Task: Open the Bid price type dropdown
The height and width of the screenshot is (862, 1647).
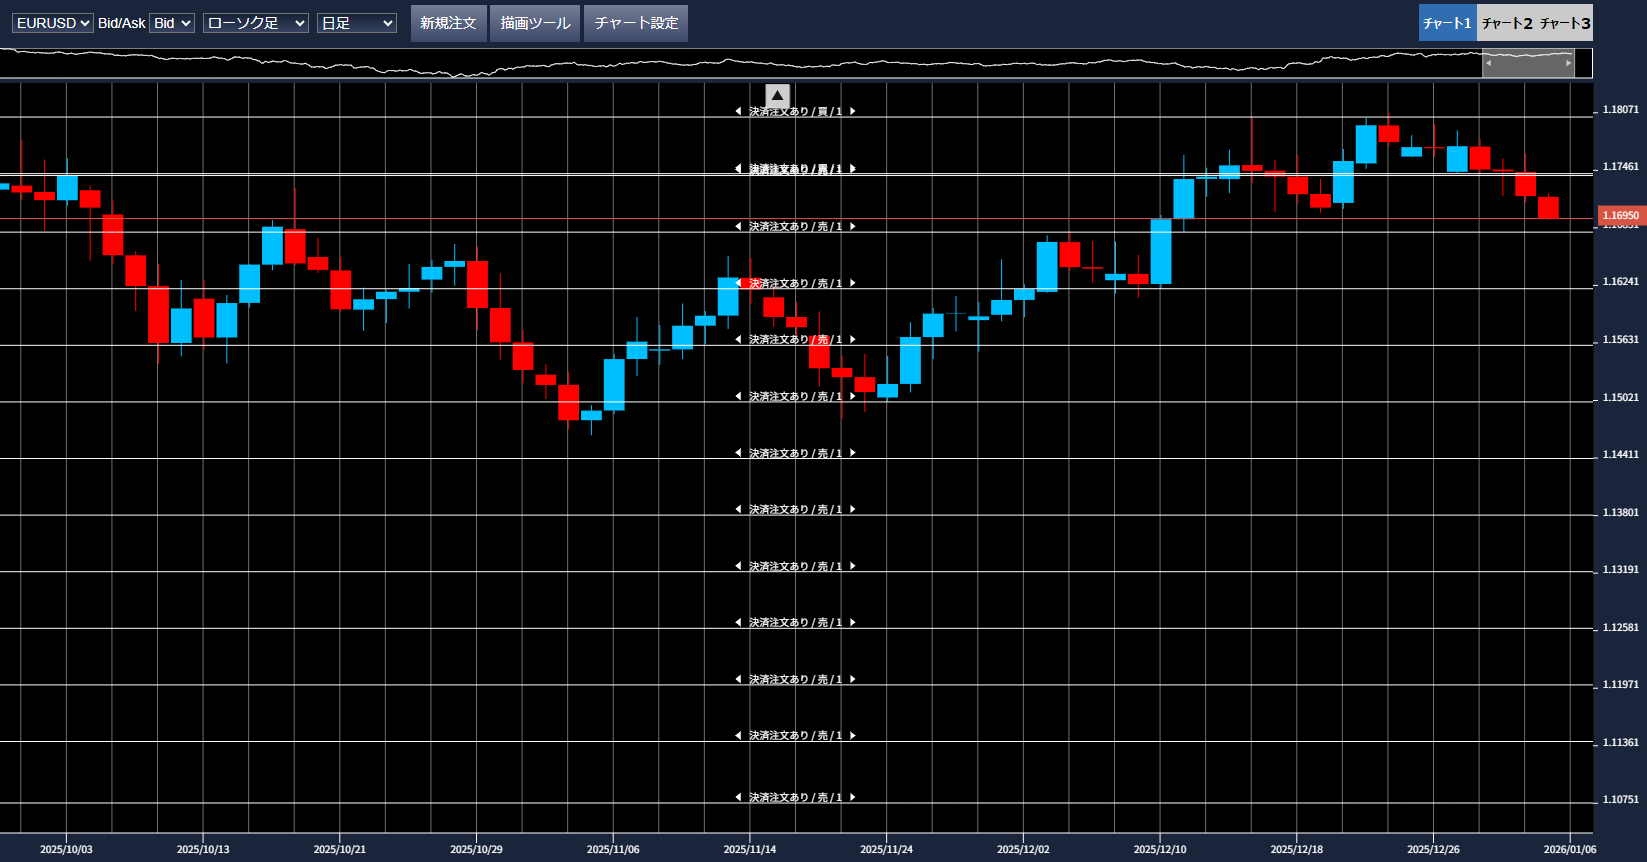Action: pyautogui.click(x=172, y=23)
